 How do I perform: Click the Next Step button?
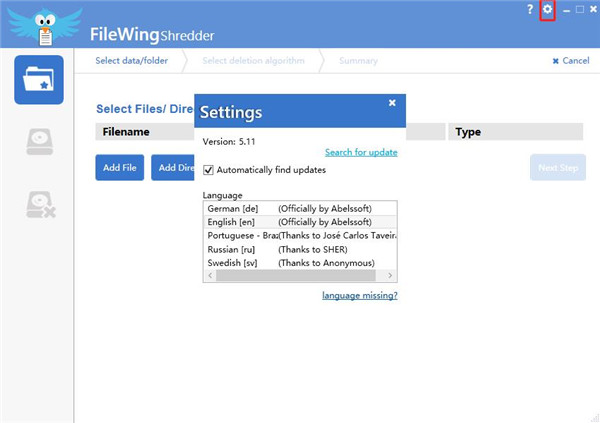tap(558, 167)
